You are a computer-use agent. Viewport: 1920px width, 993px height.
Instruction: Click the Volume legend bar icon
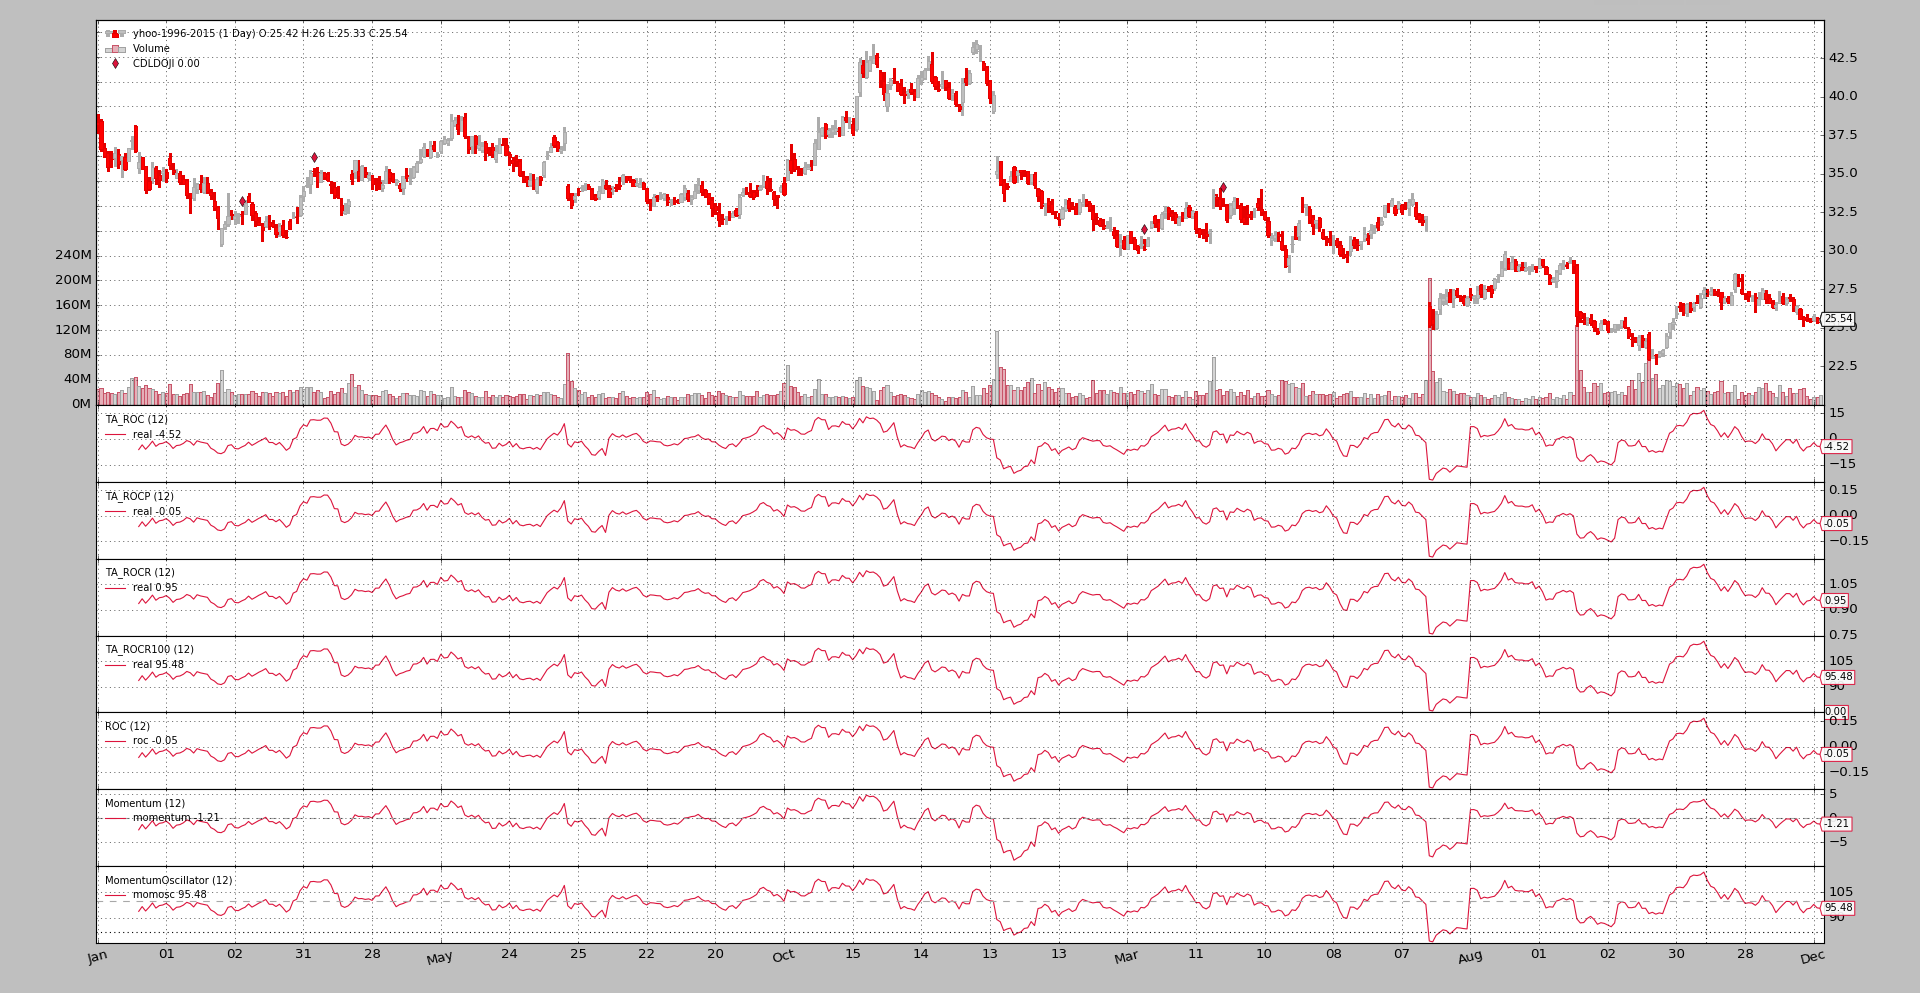115,49
